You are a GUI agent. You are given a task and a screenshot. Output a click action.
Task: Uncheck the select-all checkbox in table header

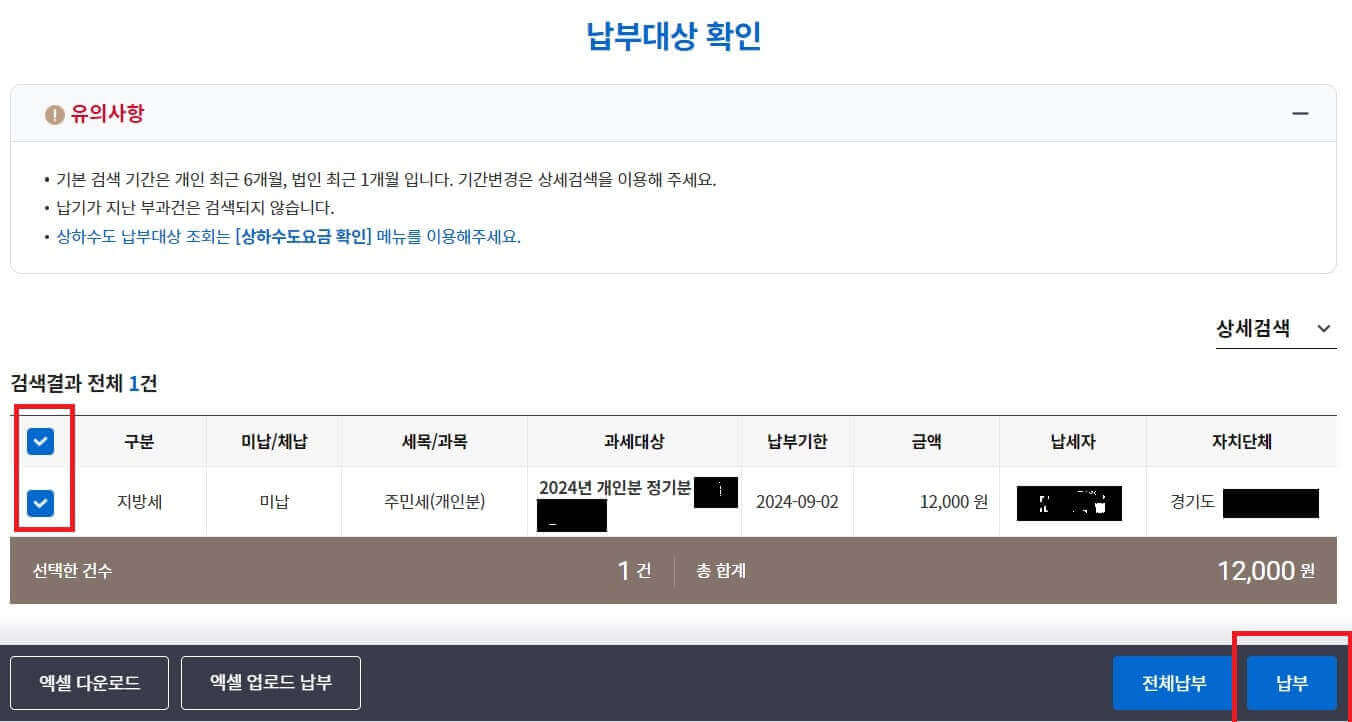[41, 441]
